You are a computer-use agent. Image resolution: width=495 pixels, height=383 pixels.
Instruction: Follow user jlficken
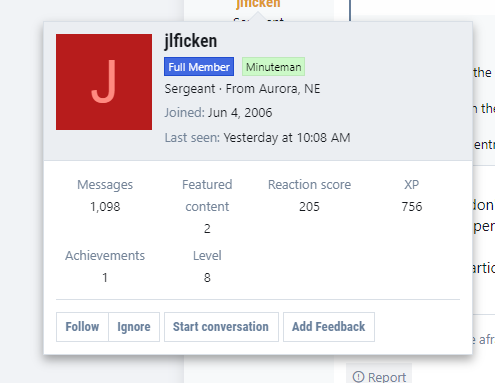point(82,327)
